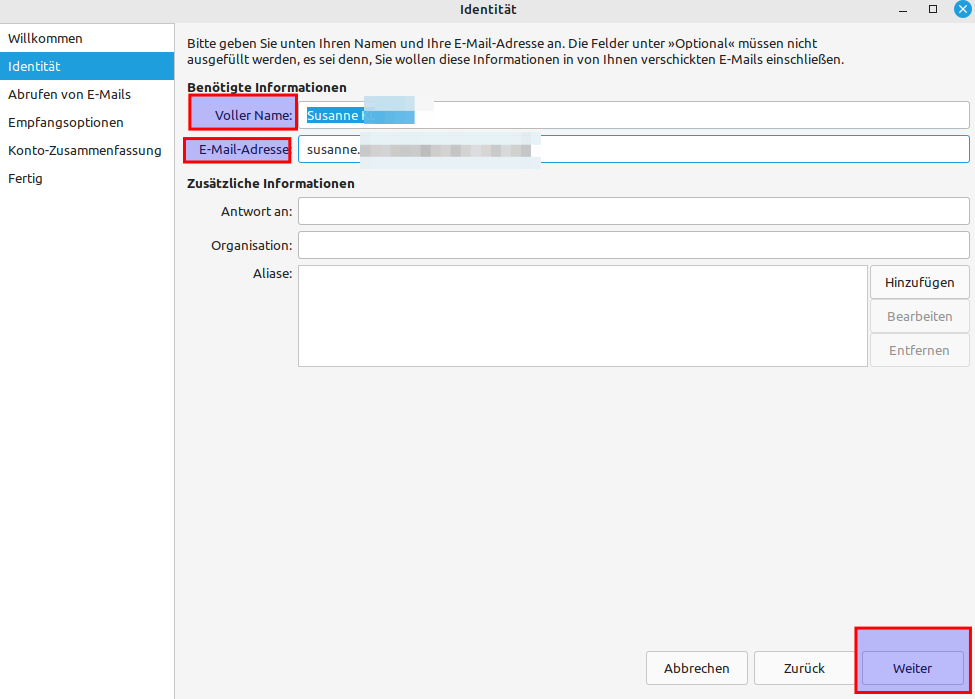
Task: Select the Fertig step in sidebar
Action: pyautogui.click(x=26, y=178)
